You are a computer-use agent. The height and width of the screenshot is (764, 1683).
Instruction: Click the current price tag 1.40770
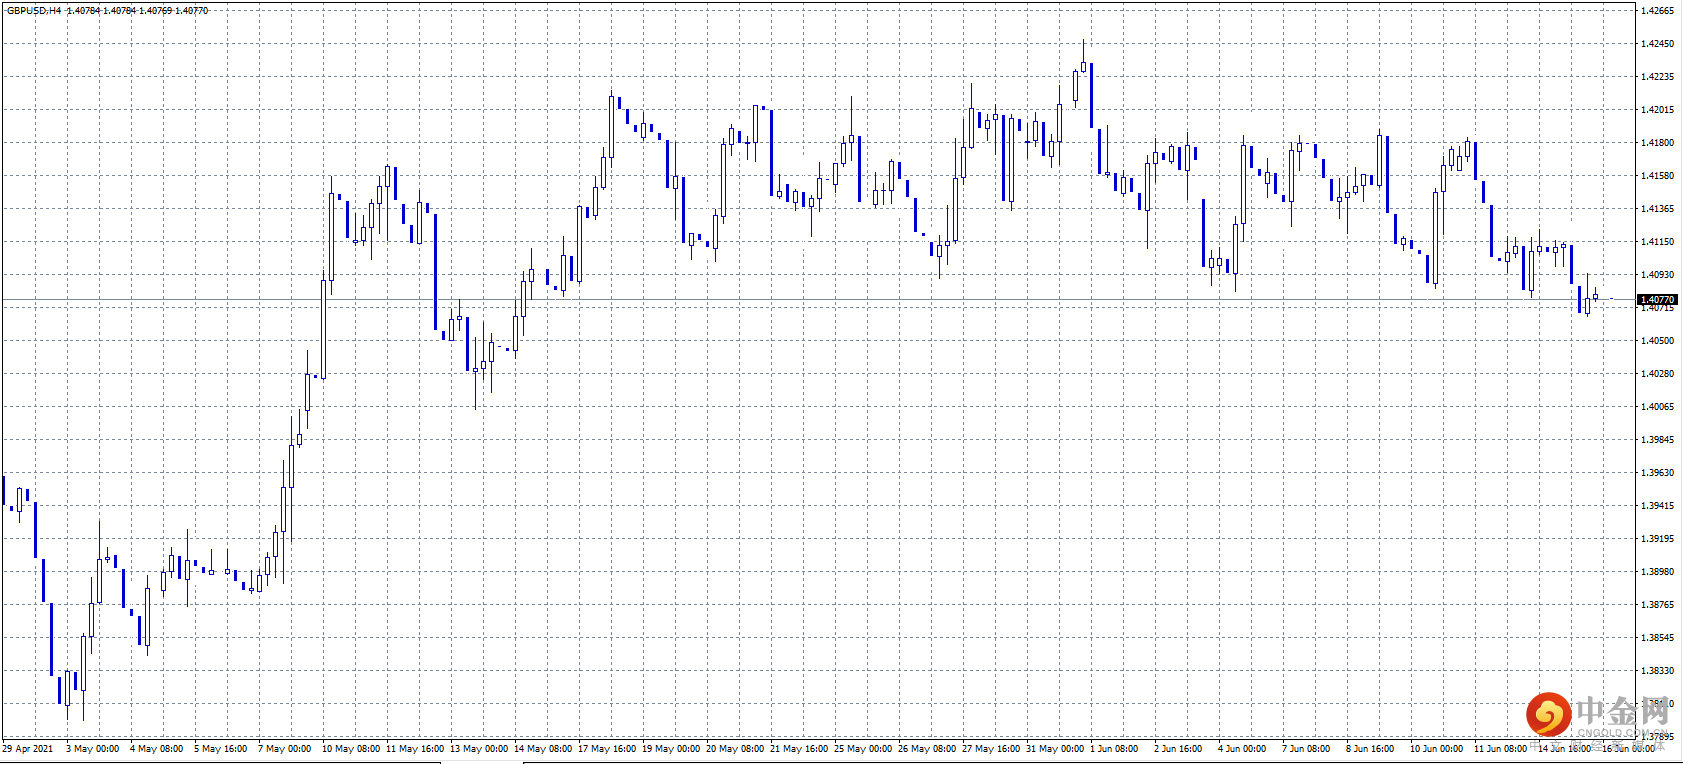pyautogui.click(x=1657, y=300)
